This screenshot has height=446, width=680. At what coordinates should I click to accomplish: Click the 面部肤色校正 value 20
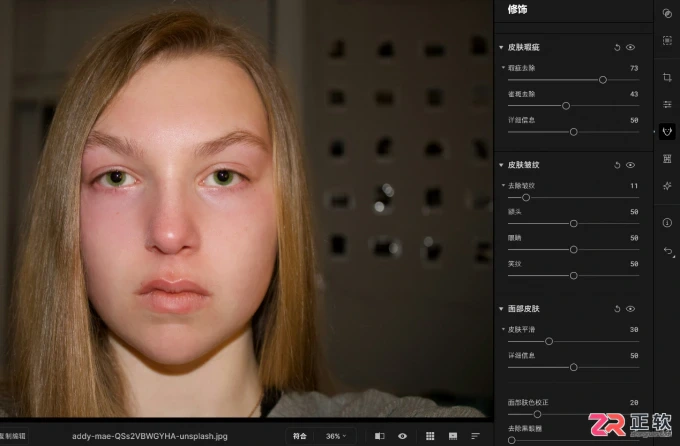coord(634,403)
